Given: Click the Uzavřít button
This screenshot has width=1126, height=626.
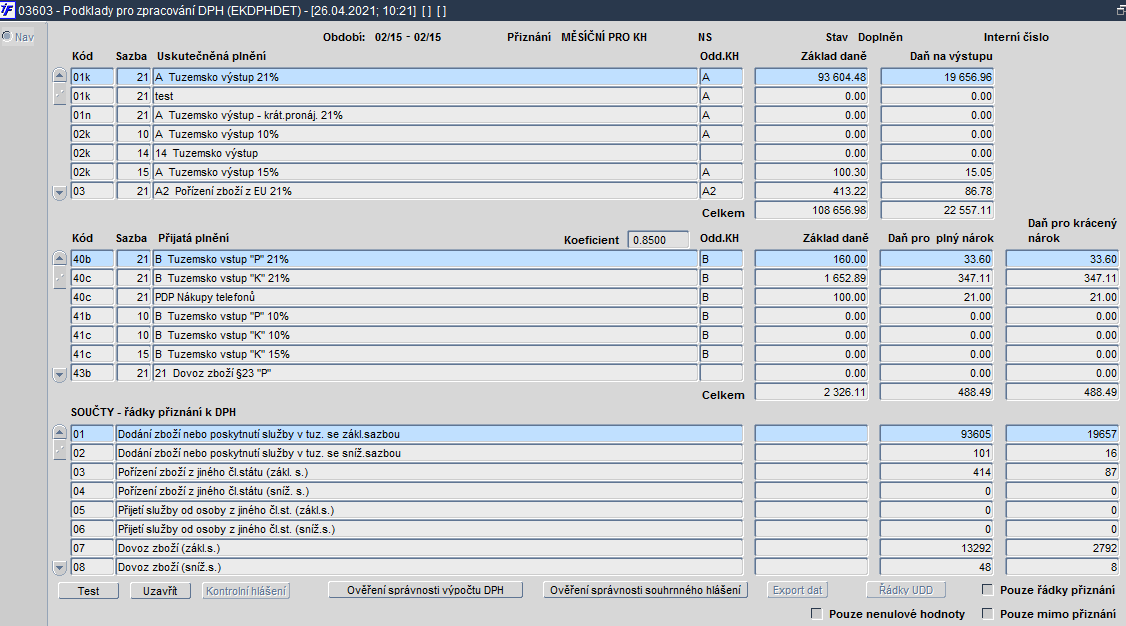Looking at the screenshot, I should pos(160,591).
